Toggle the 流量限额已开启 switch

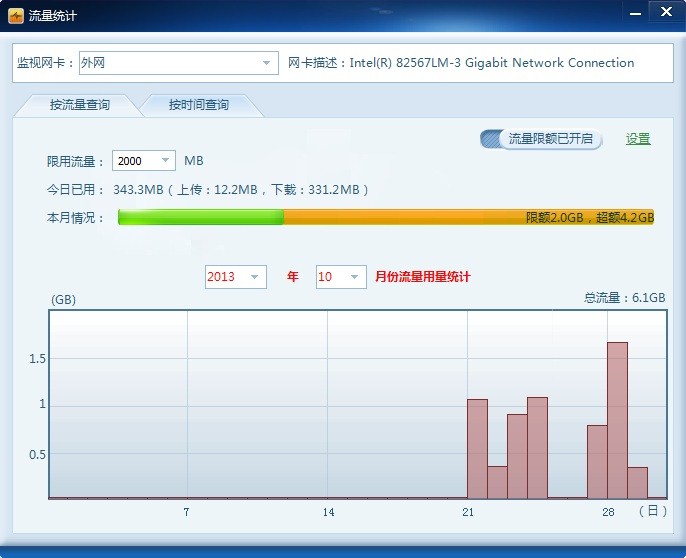tap(541, 139)
